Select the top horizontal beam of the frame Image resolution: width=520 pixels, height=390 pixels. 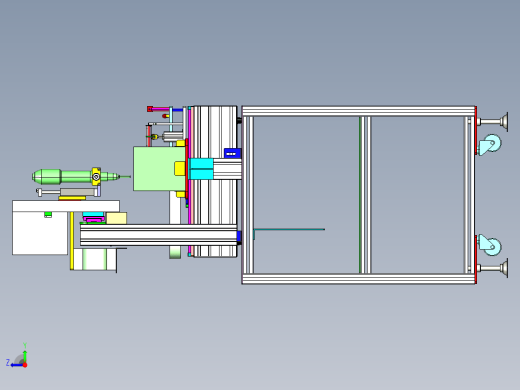(358, 111)
